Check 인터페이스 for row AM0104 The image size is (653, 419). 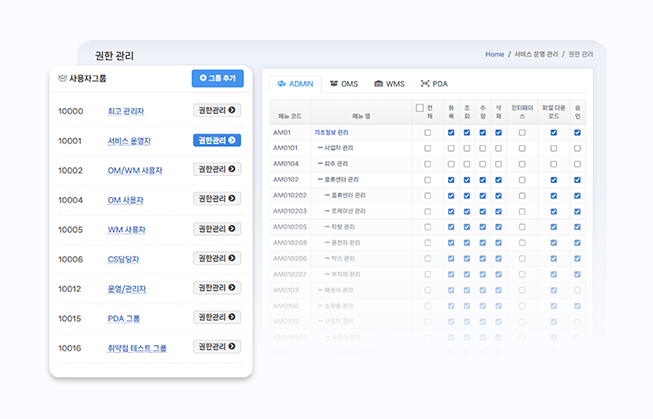(522, 164)
